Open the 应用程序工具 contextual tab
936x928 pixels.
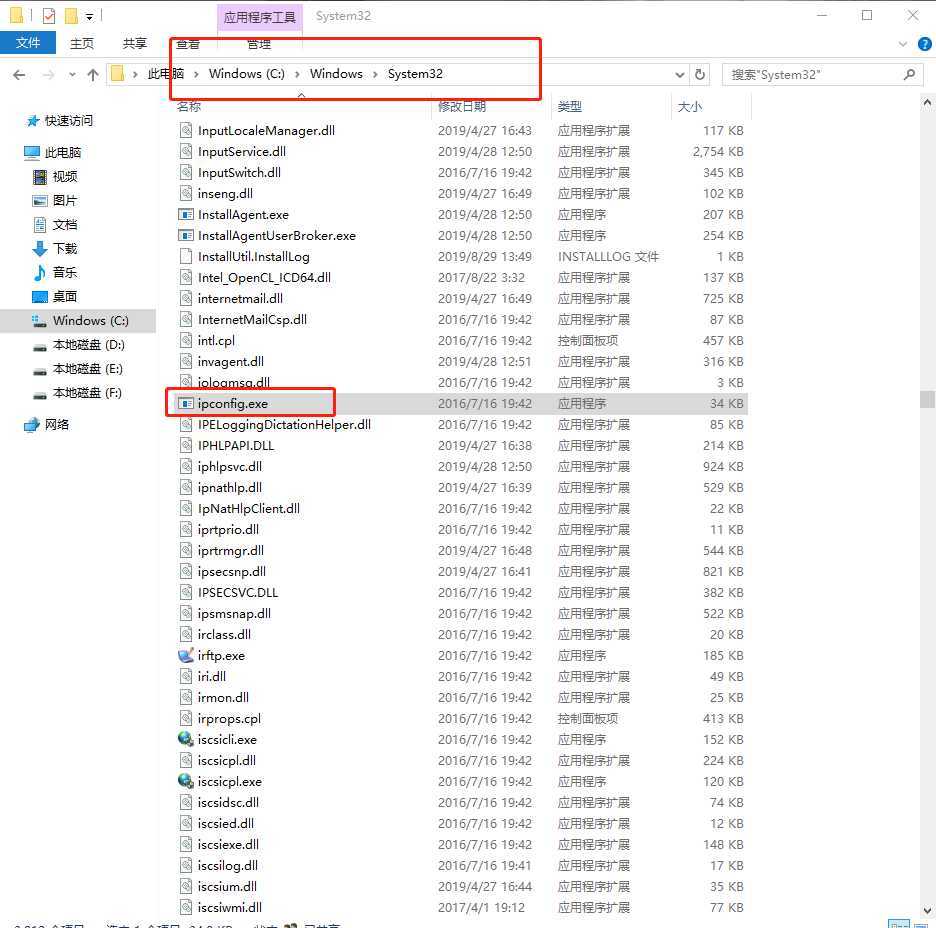260,17
